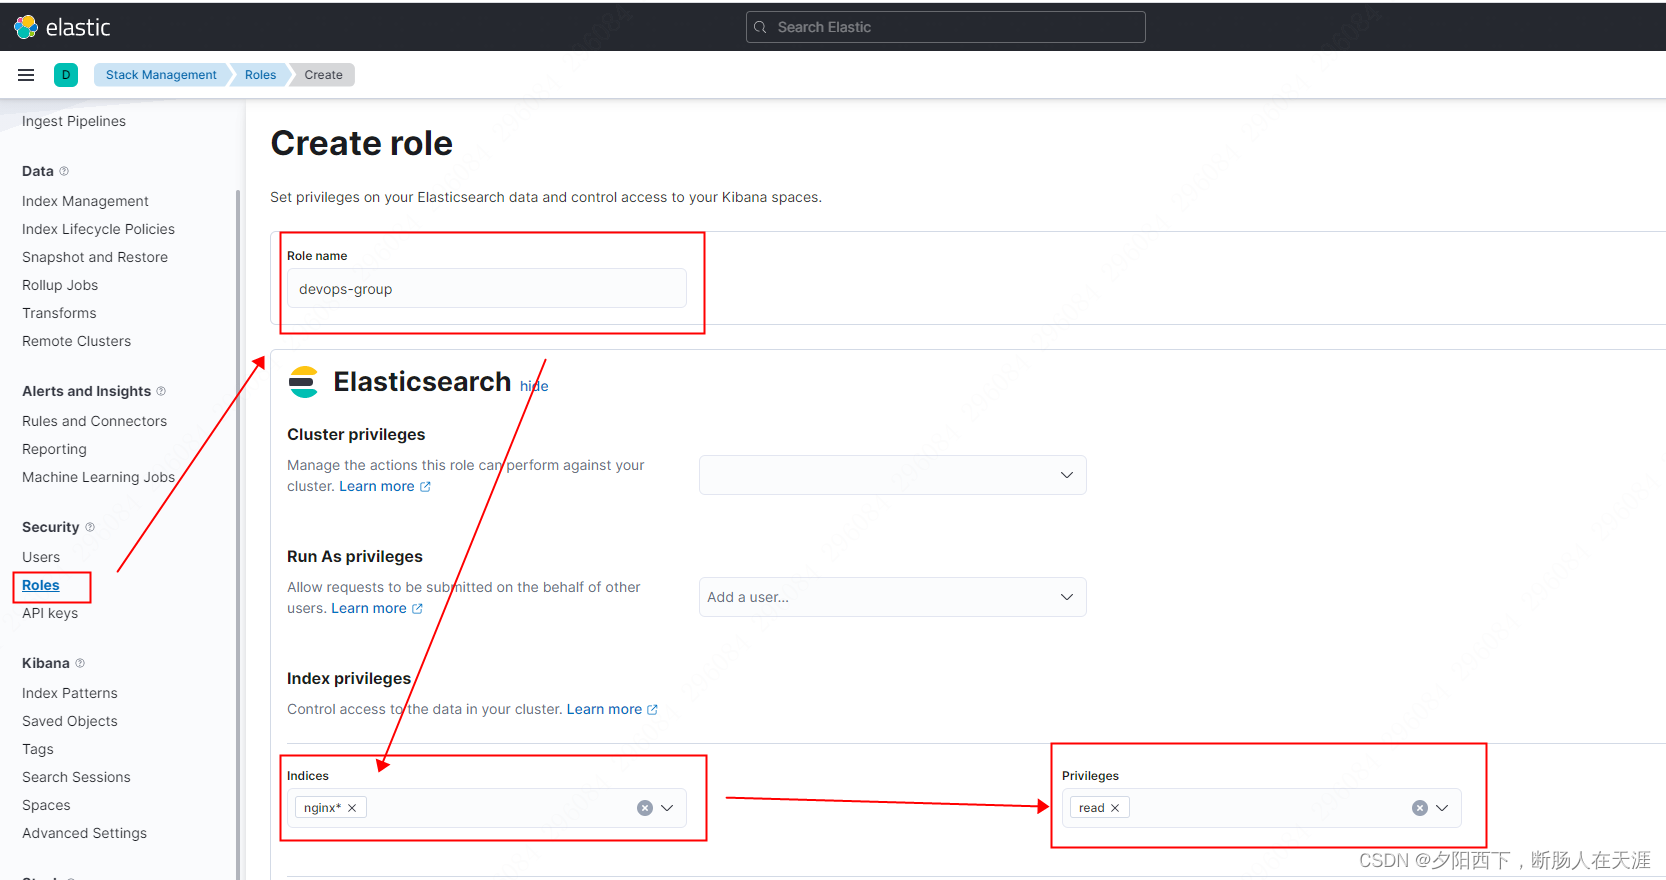This screenshot has width=1666, height=880.
Task: Open Index Patterns under Kibana
Action: click(70, 693)
